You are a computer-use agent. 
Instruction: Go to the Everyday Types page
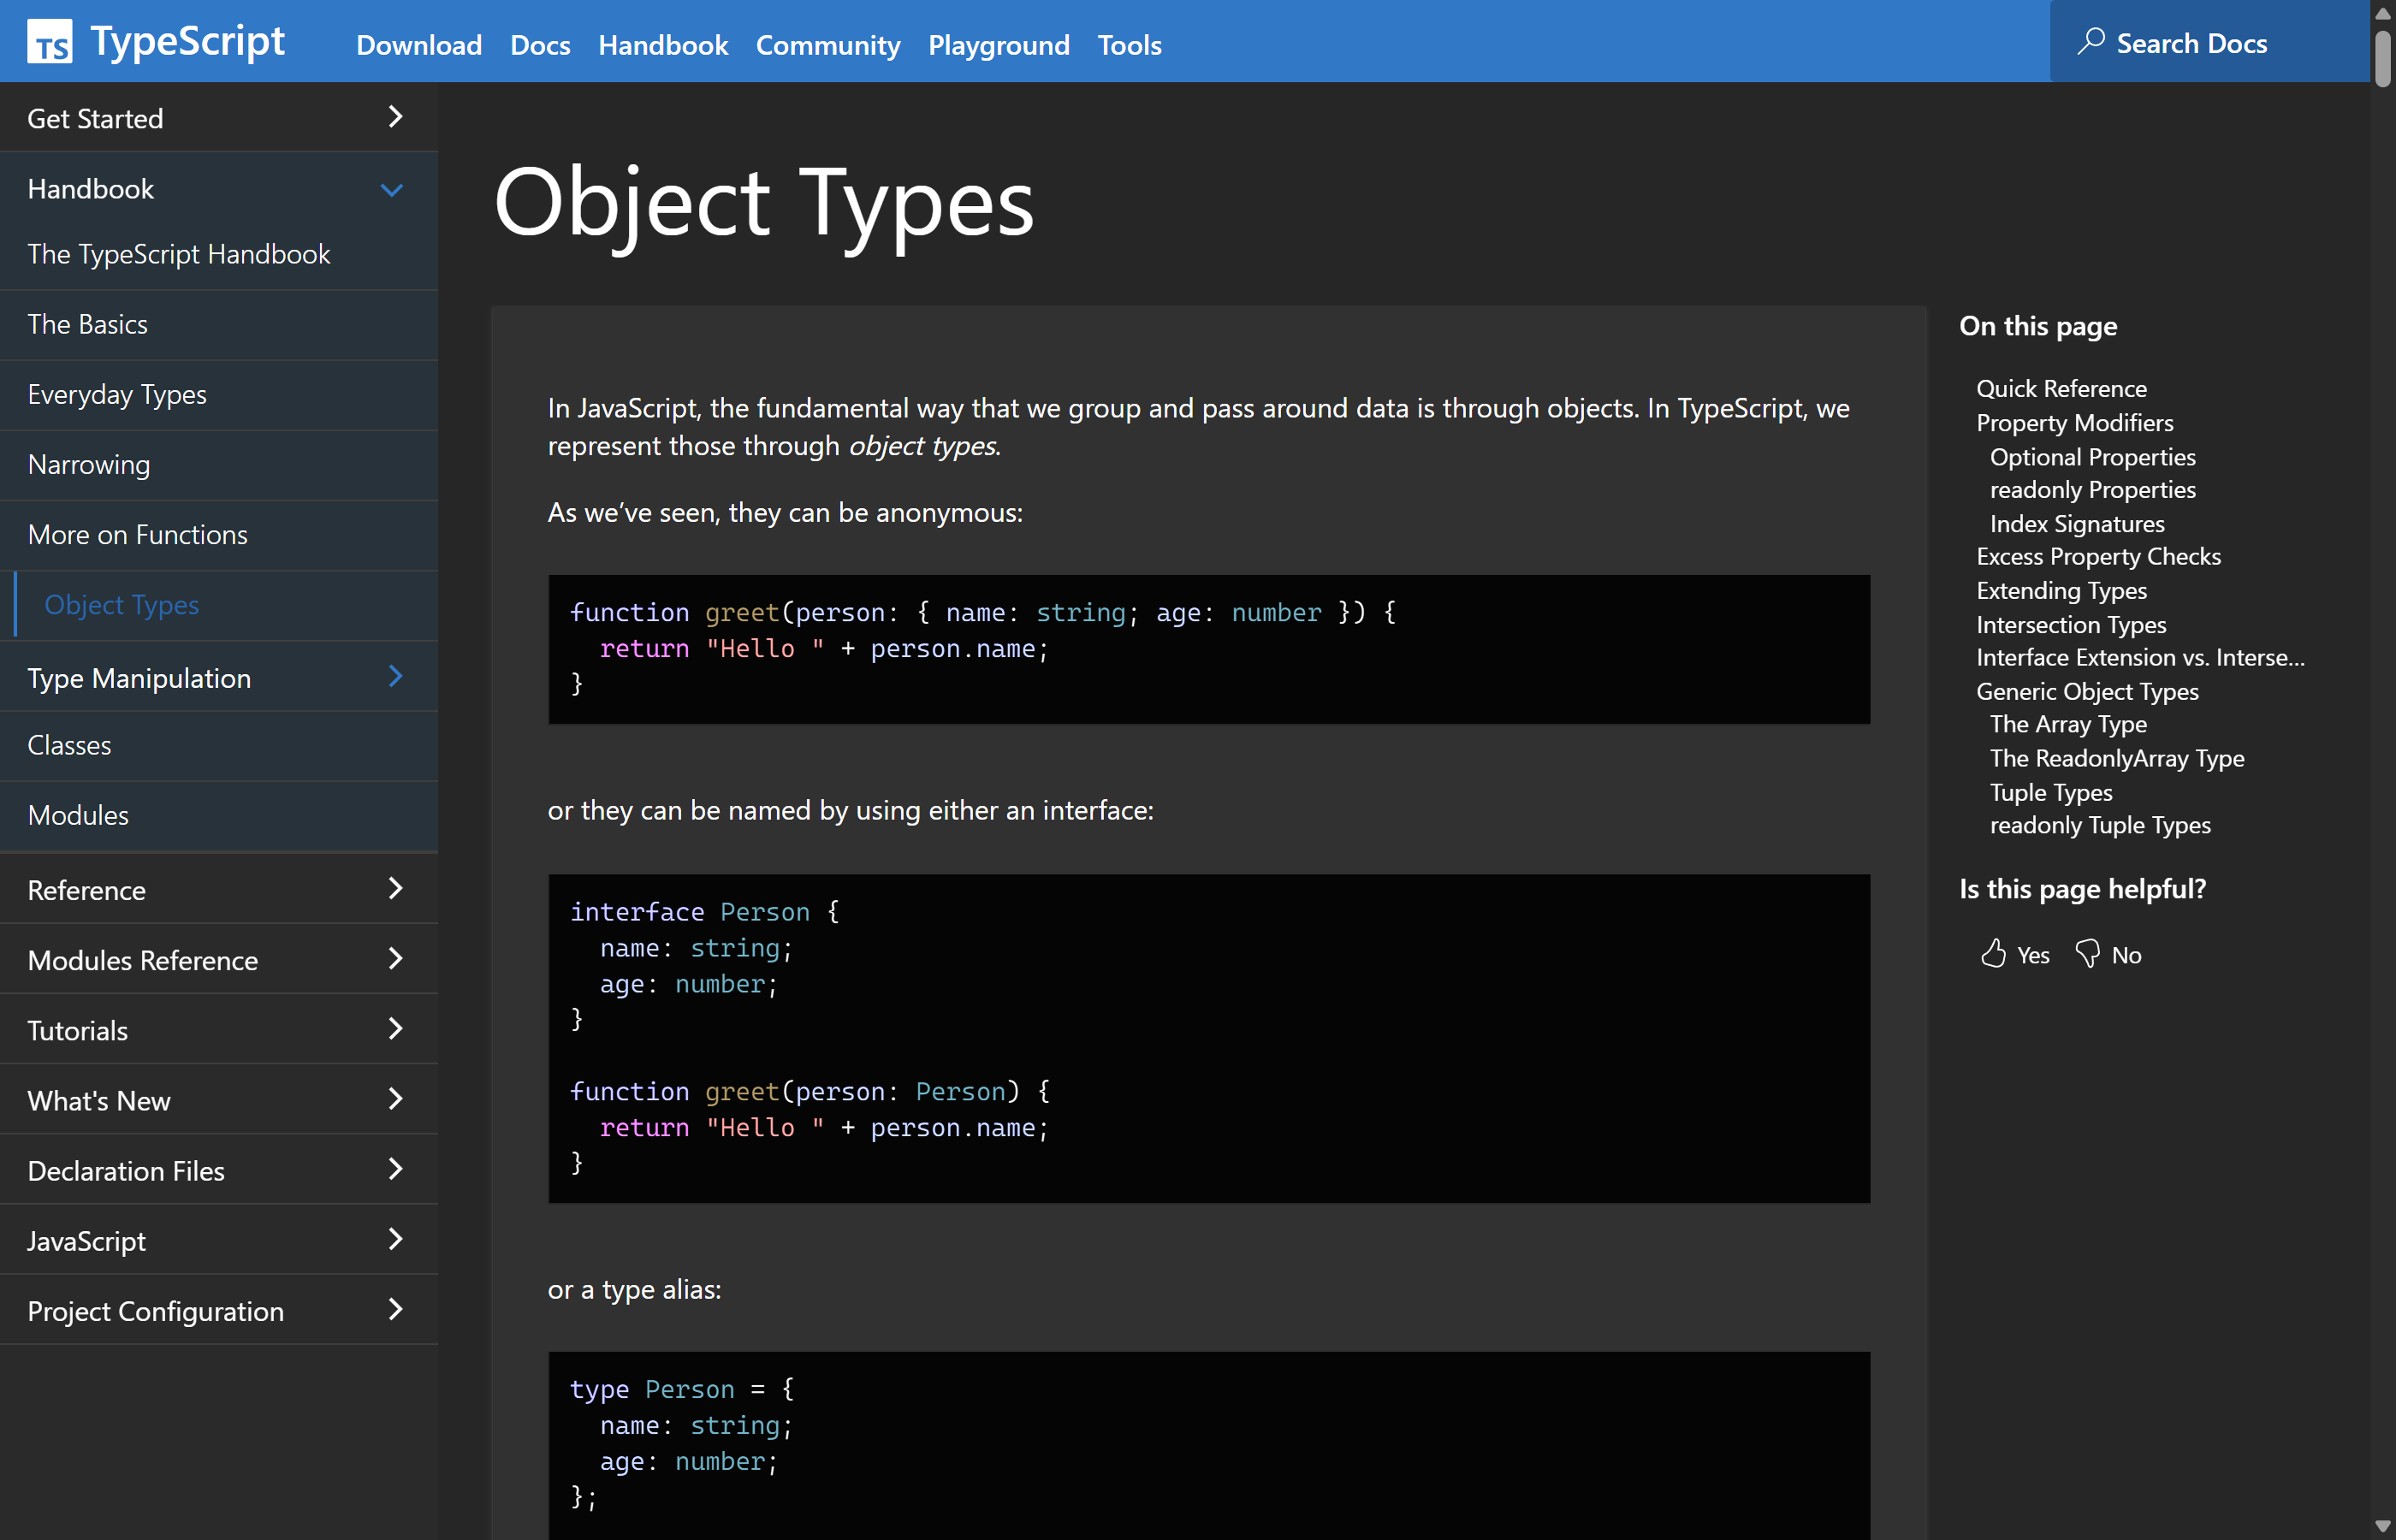(x=117, y=394)
